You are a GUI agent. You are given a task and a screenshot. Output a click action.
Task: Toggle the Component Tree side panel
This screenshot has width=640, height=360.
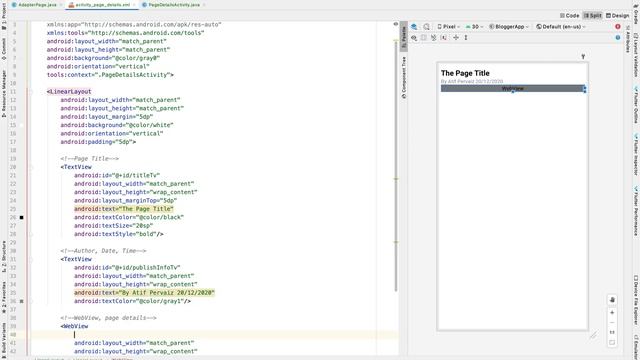[x=404, y=78]
